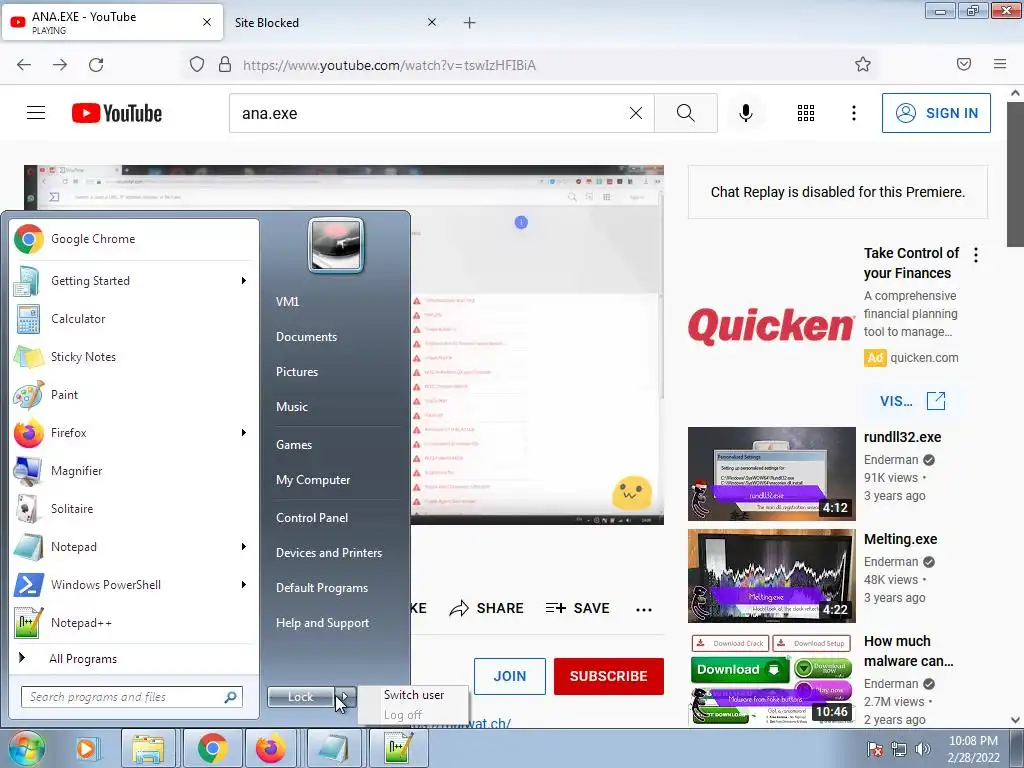
Task: Expand Getting Started submenu arrow
Action: [244, 281]
